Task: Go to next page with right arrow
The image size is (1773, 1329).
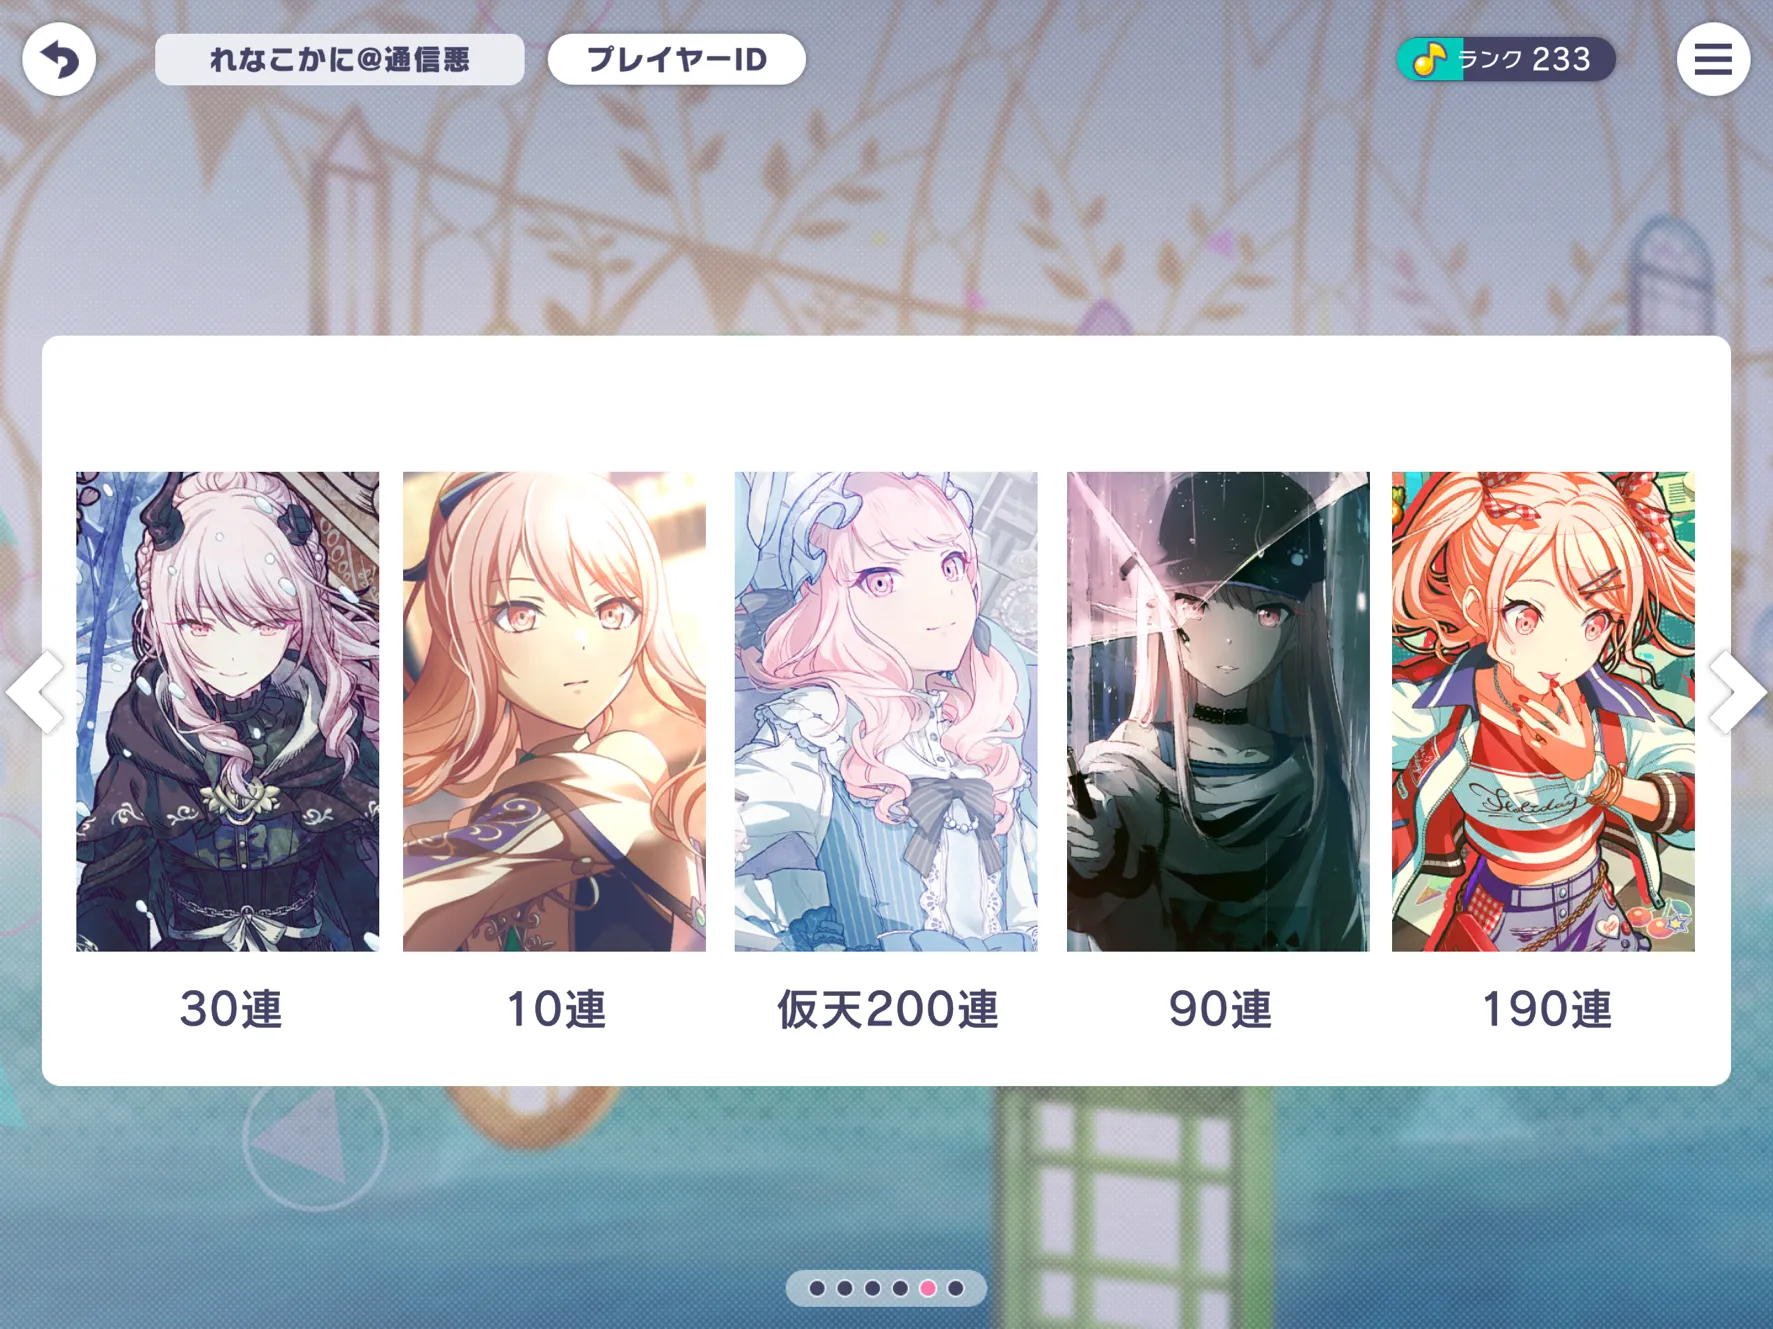Action: click(x=1738, y=692)
